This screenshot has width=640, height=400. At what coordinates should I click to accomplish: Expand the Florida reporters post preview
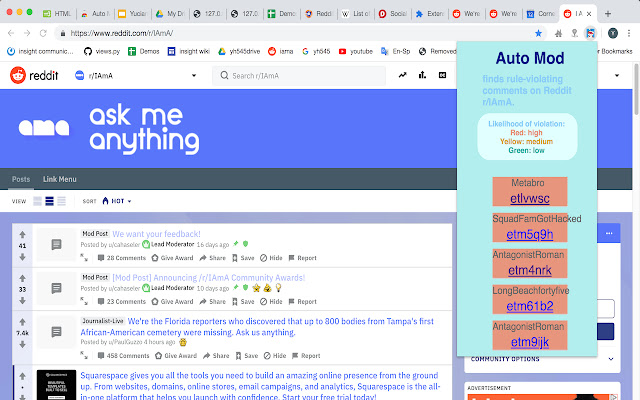(x=84, y=355)
